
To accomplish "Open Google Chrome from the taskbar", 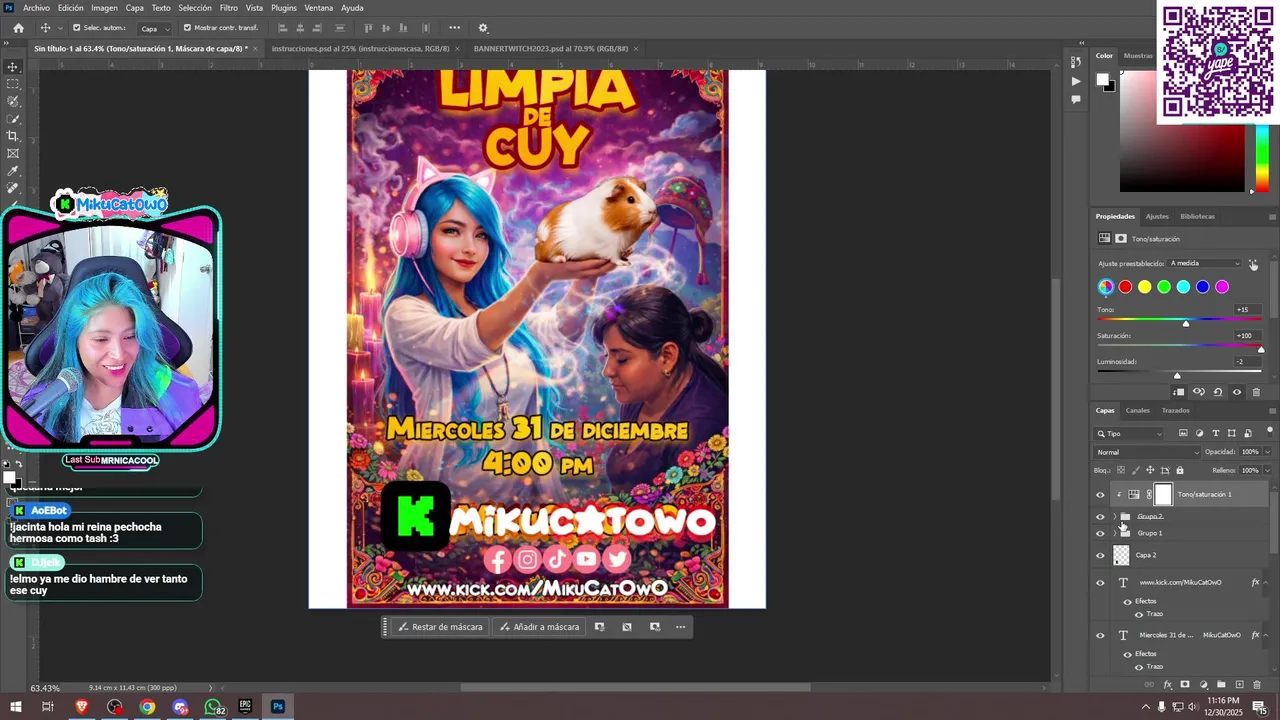I will pos(147,707).
